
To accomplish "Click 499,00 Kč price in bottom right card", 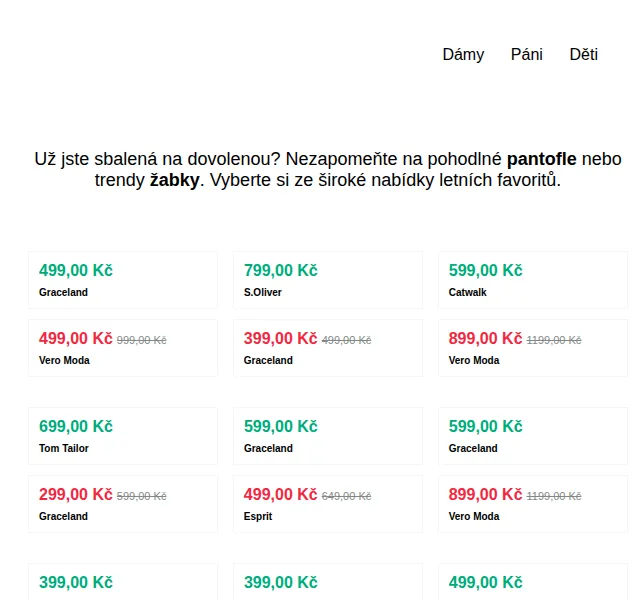I will tap(486, 582).
